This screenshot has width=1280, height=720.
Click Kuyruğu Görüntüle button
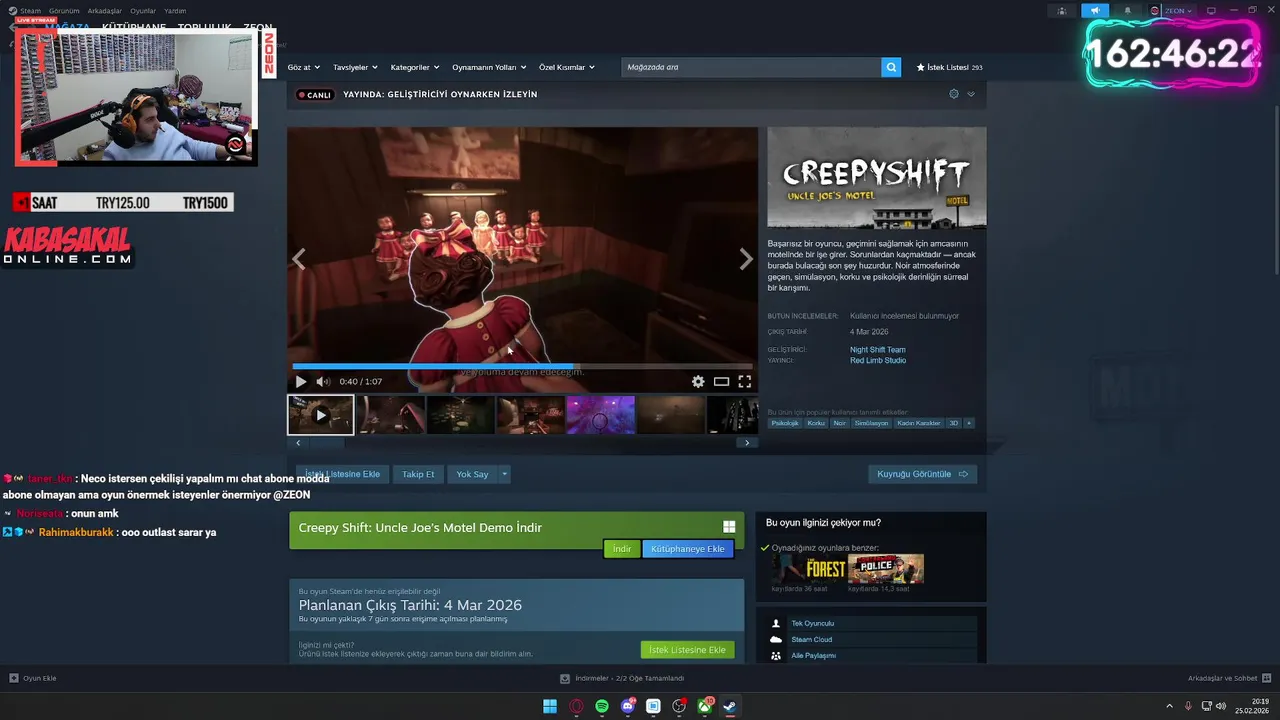pos(922,474)
